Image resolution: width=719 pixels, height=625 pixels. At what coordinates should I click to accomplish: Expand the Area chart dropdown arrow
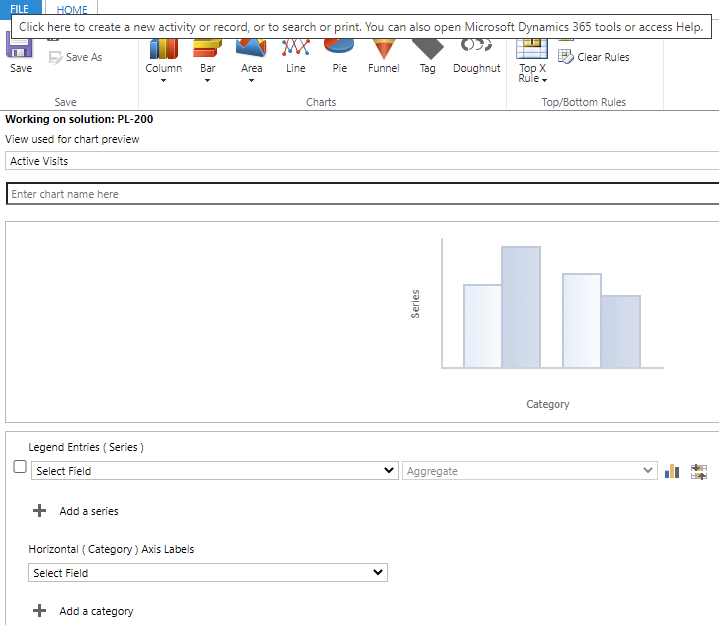(251, 81)
